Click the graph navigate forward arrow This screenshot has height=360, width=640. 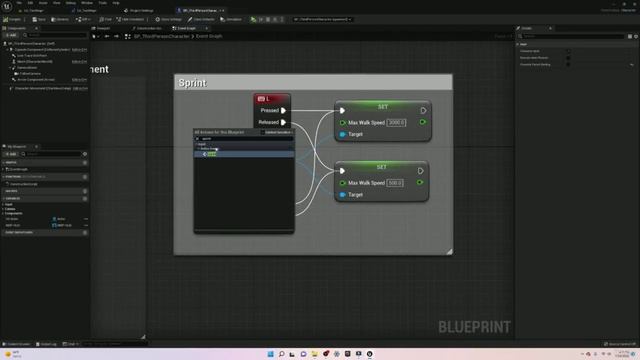point(116,36)
